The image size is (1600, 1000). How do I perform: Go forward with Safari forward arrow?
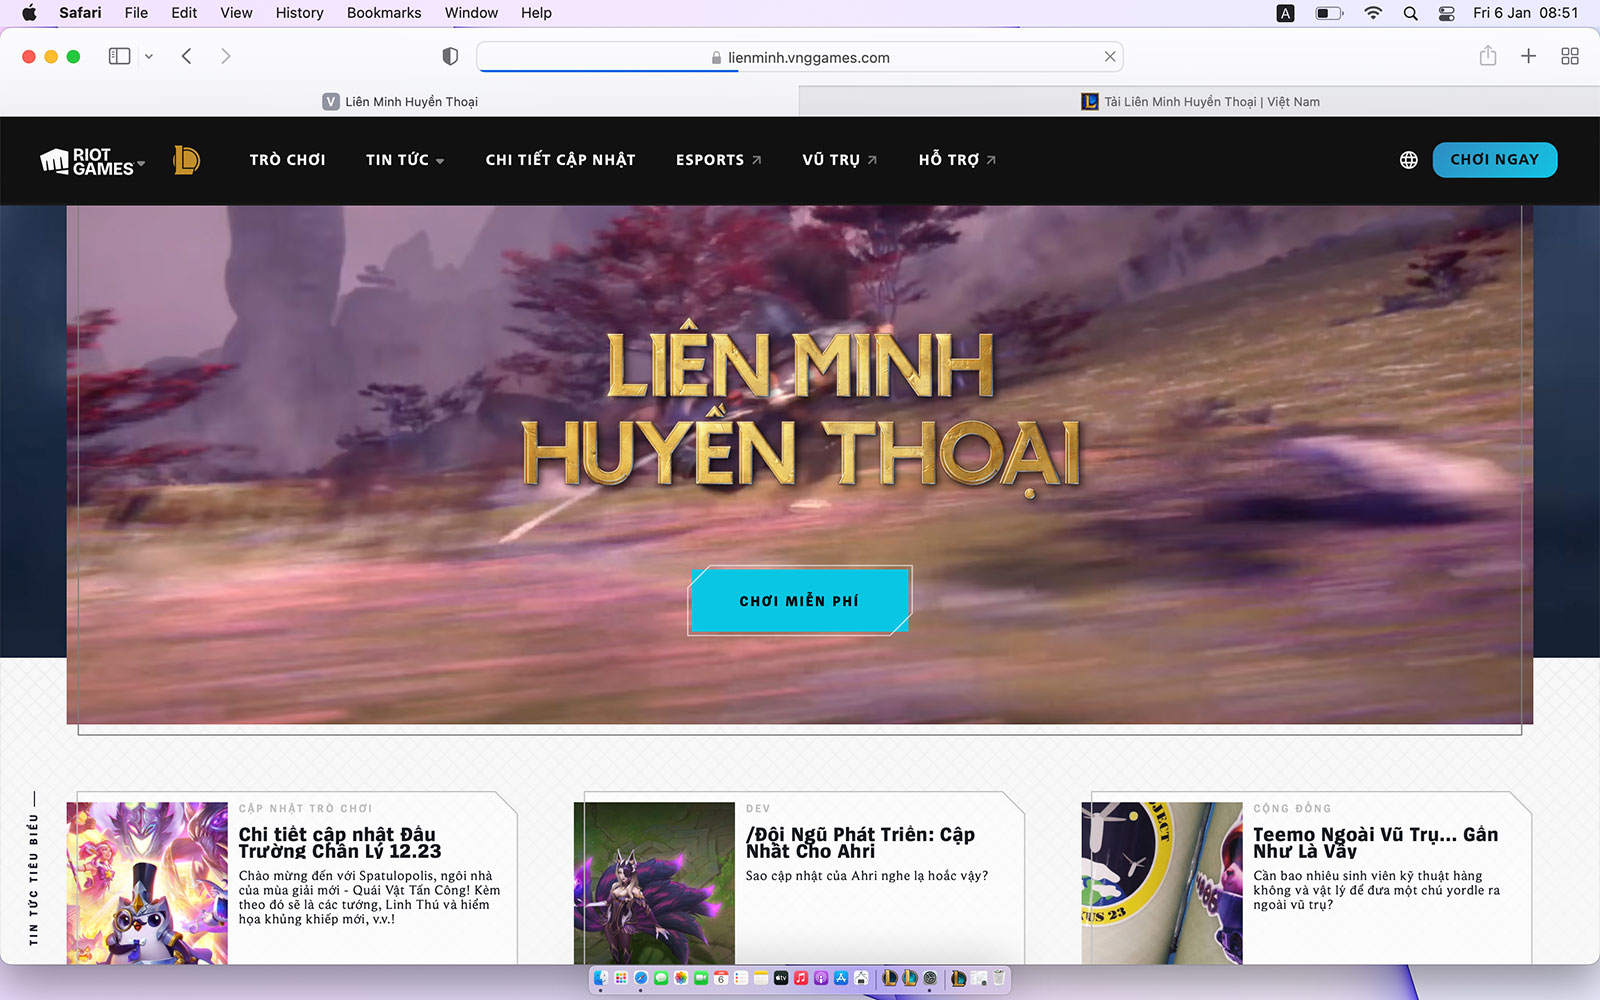point(225,56)
